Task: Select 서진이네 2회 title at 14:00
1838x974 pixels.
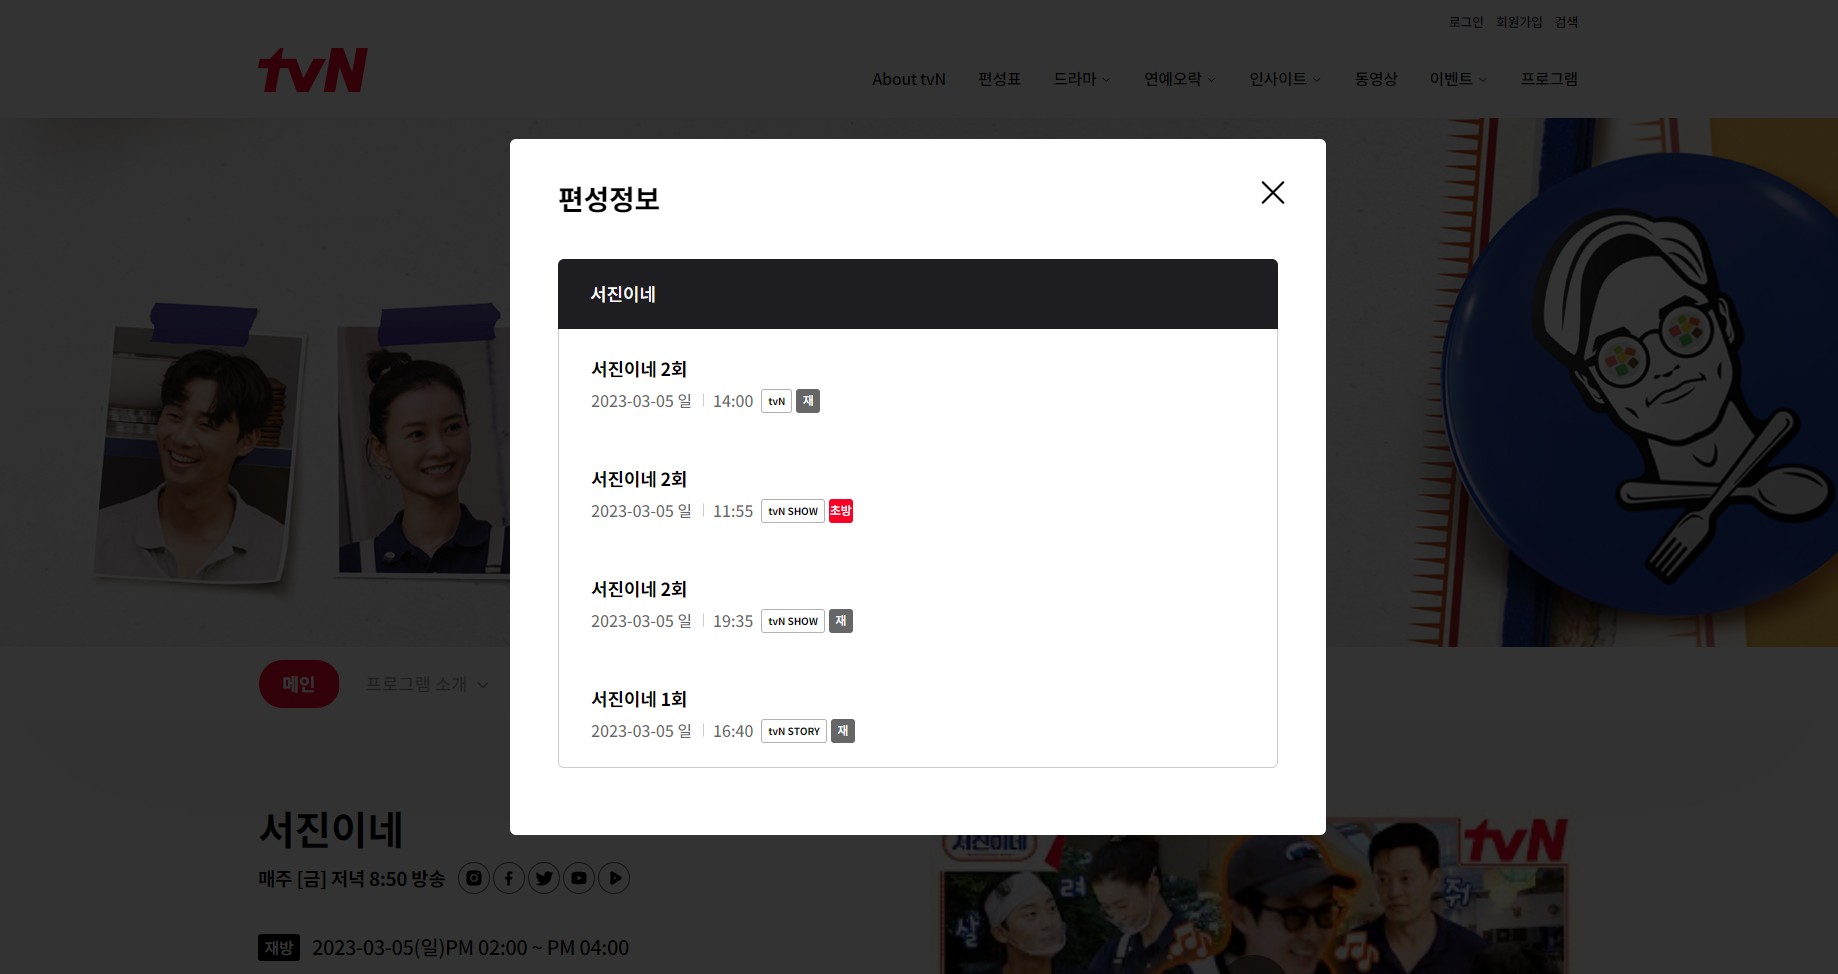Action: point(639,369)
